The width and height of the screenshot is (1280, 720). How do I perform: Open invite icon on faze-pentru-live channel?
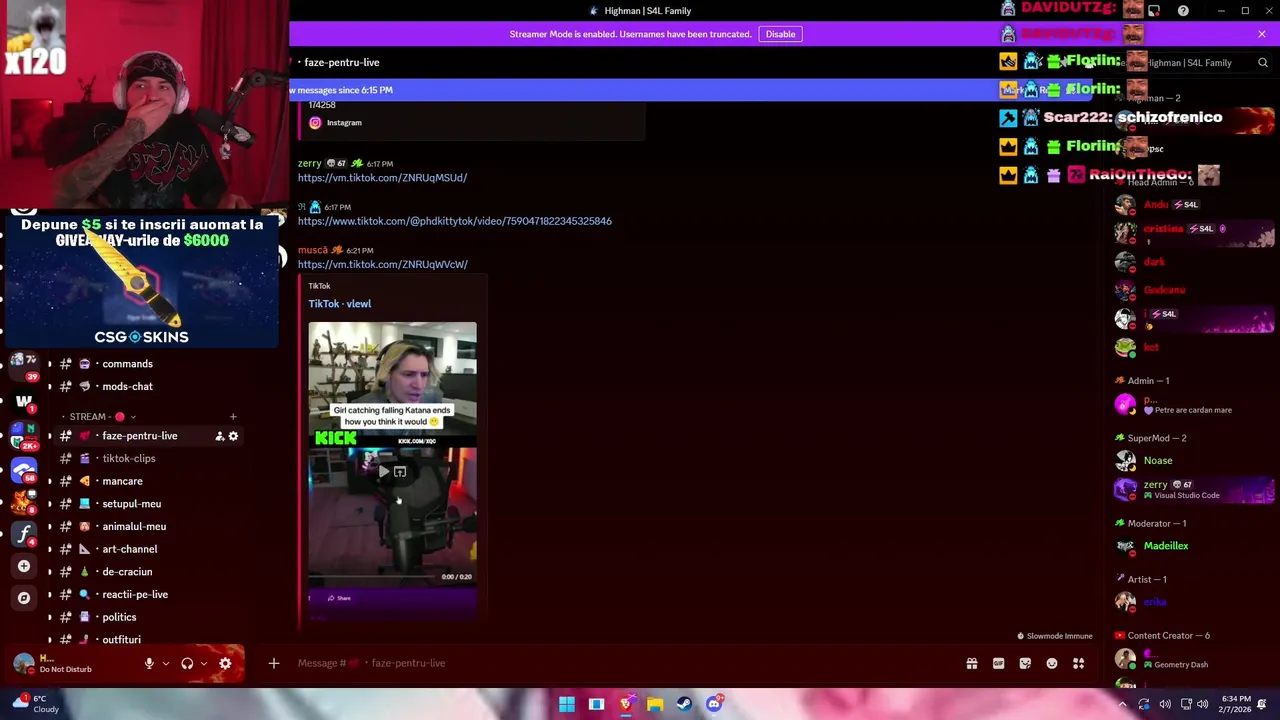[219, 436]
